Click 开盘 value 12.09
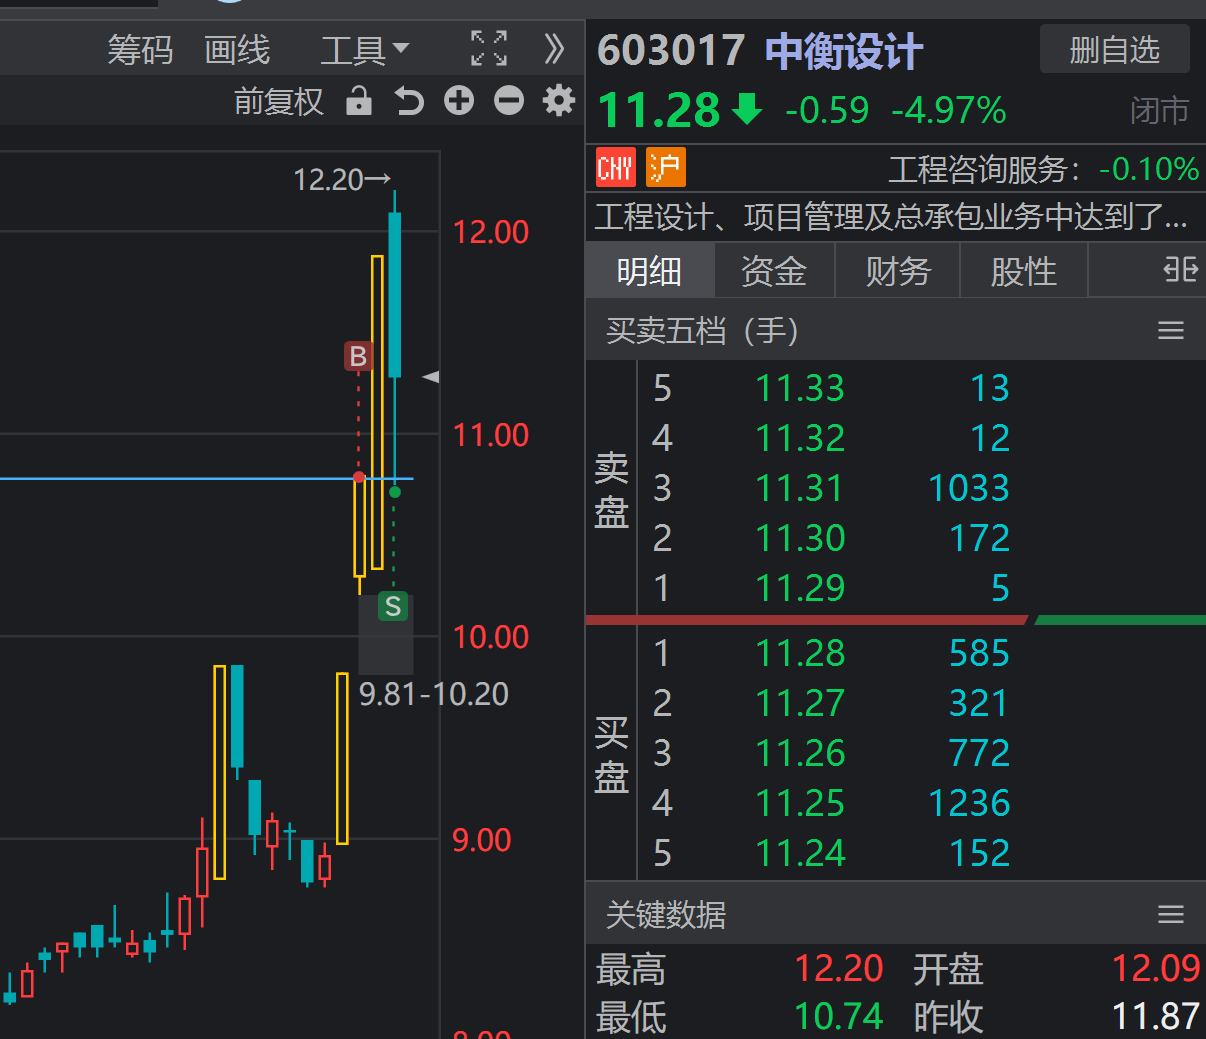The image size is (1206, 1039). tap(1156, 968)
